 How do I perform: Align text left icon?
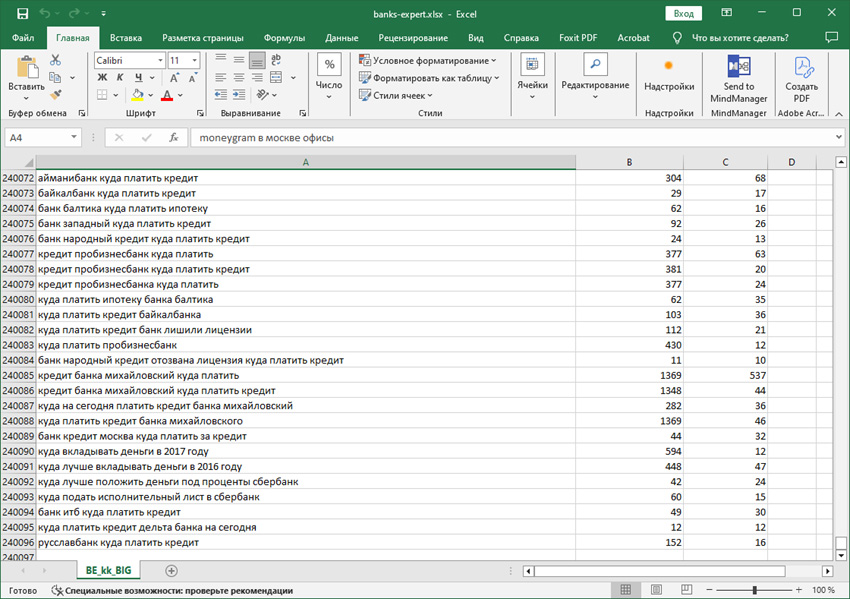(221, 78)
